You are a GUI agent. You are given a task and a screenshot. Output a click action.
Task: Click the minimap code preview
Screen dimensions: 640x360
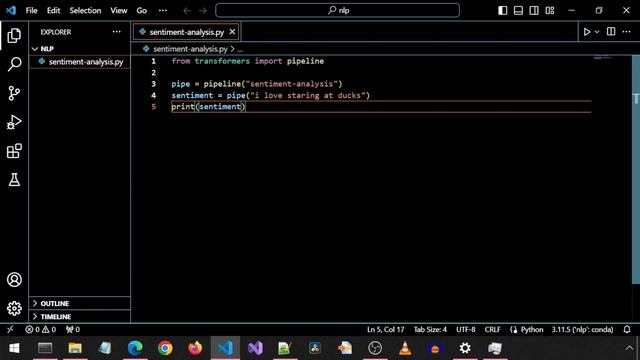[603, 58]
